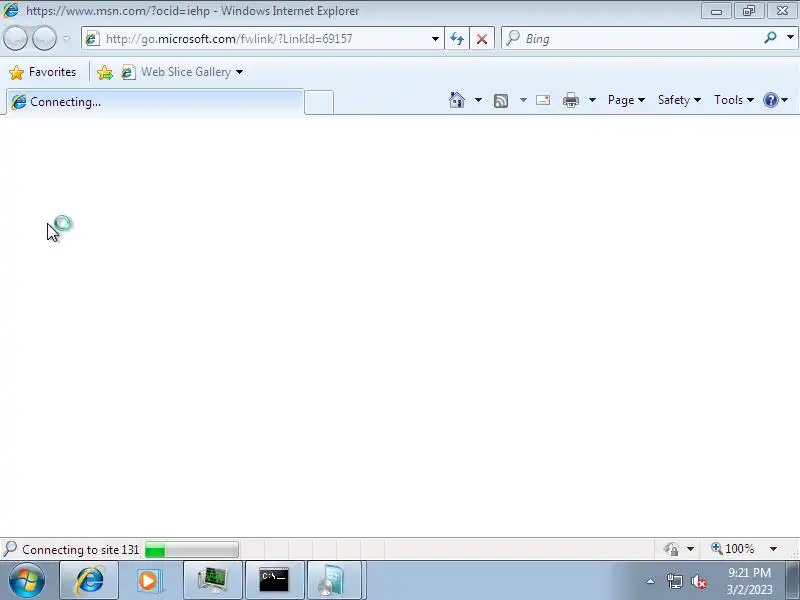The image size is (800, 600).
Task: Click the Back navigation button
Action: click(15, 38)
